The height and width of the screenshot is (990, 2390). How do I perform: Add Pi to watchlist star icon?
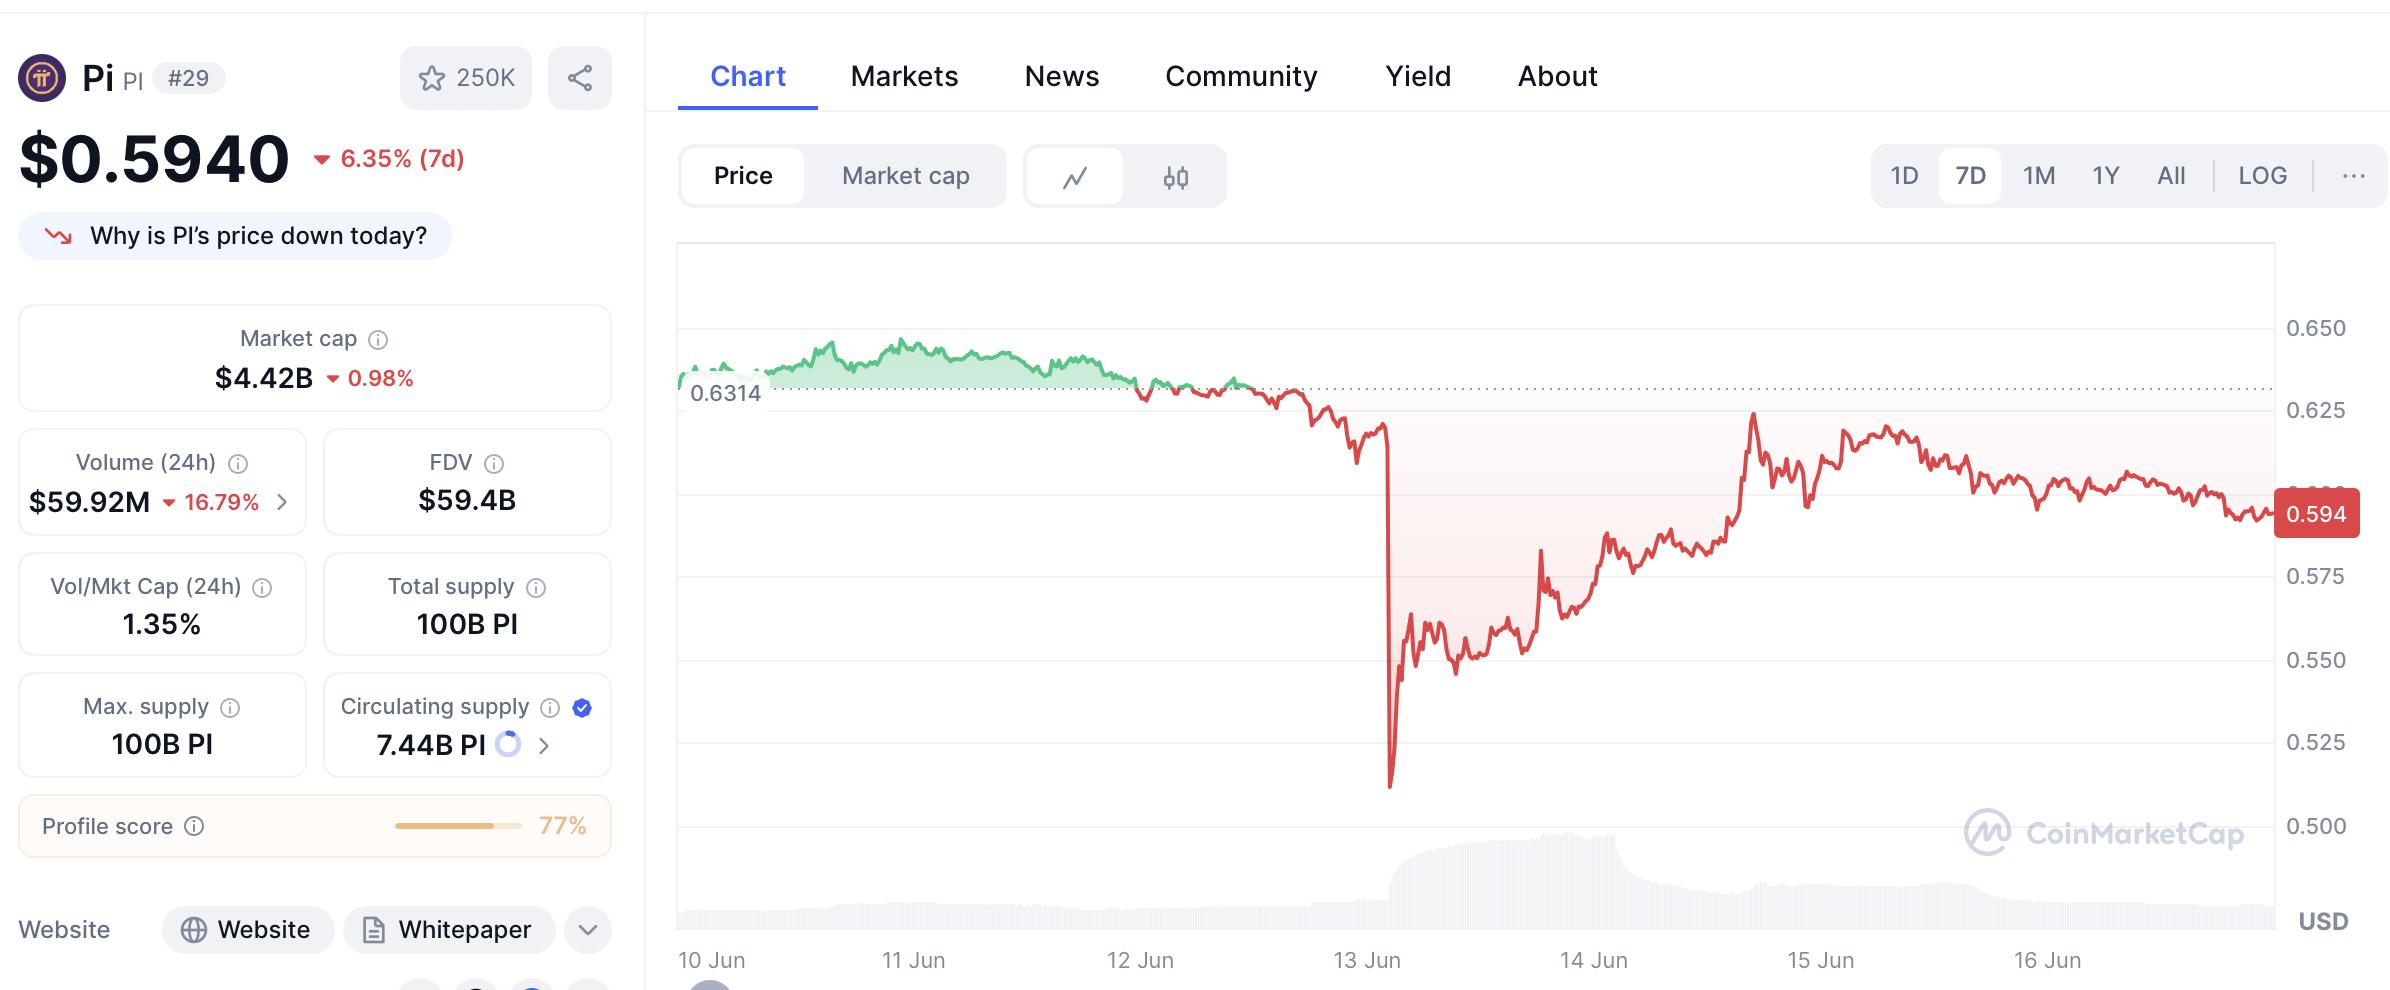[432, 78]
